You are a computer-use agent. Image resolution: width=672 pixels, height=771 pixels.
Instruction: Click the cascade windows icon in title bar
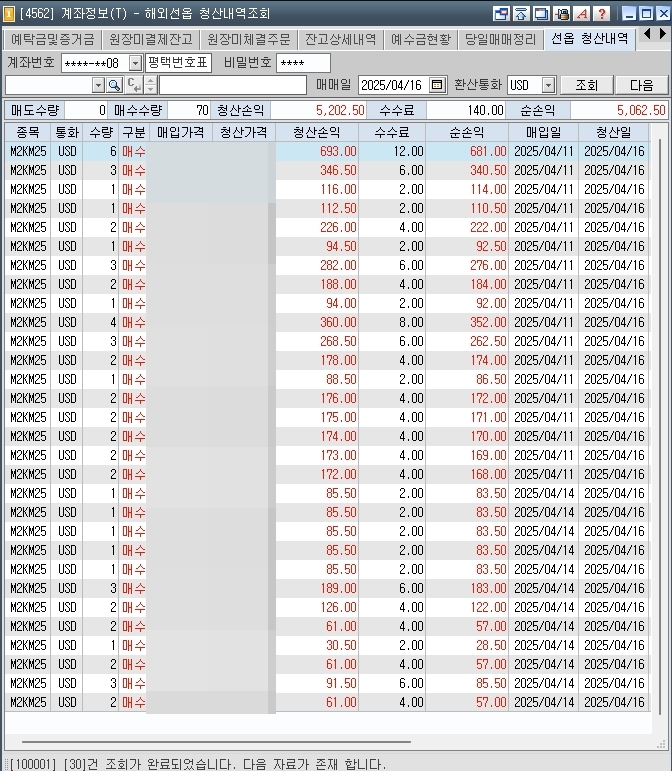(x=541, y=13)
